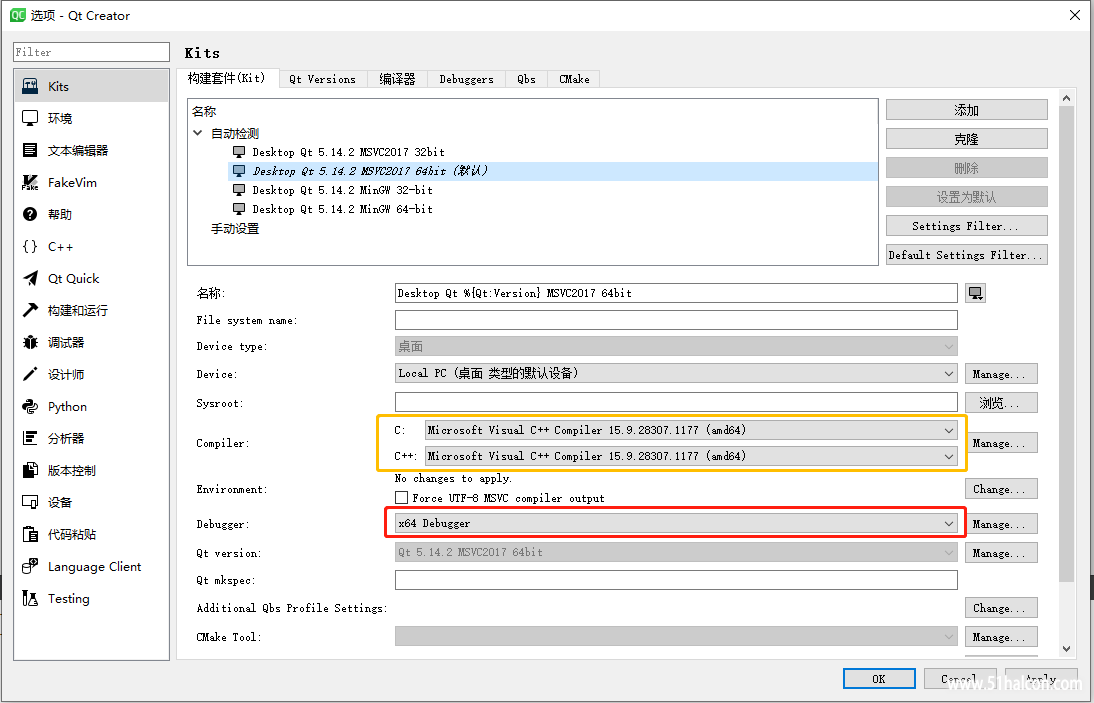Select Desktop Qt 5.14.2 MSVC2017 32bit kit
1094x703 pixels.
(348, 152)
